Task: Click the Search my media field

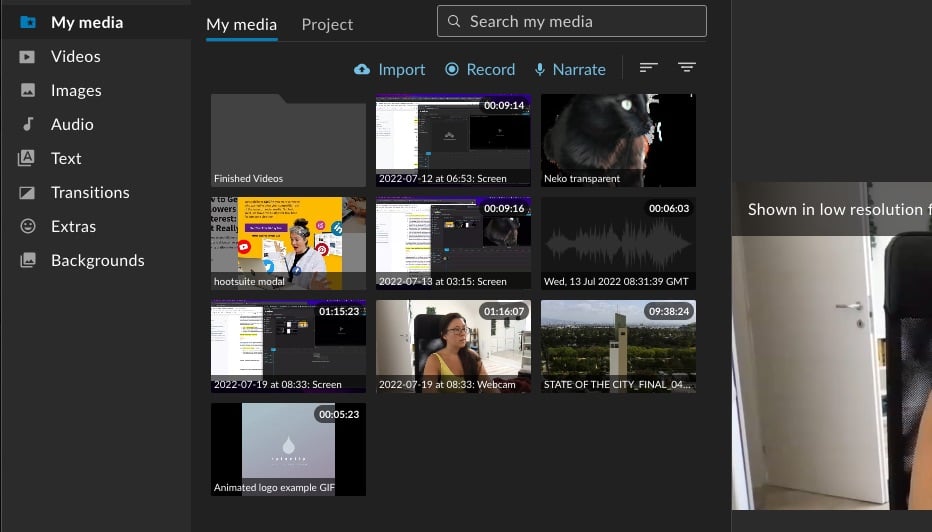Action: (x=572, y=21)
